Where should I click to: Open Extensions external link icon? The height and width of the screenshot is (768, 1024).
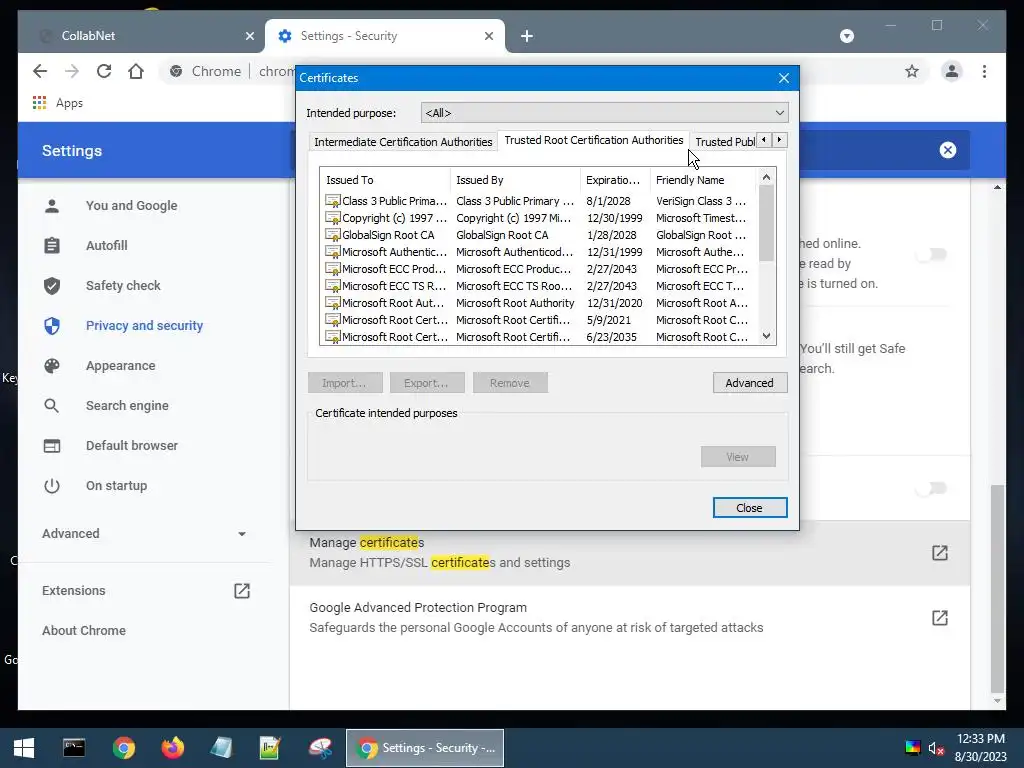tap(242, 590)
